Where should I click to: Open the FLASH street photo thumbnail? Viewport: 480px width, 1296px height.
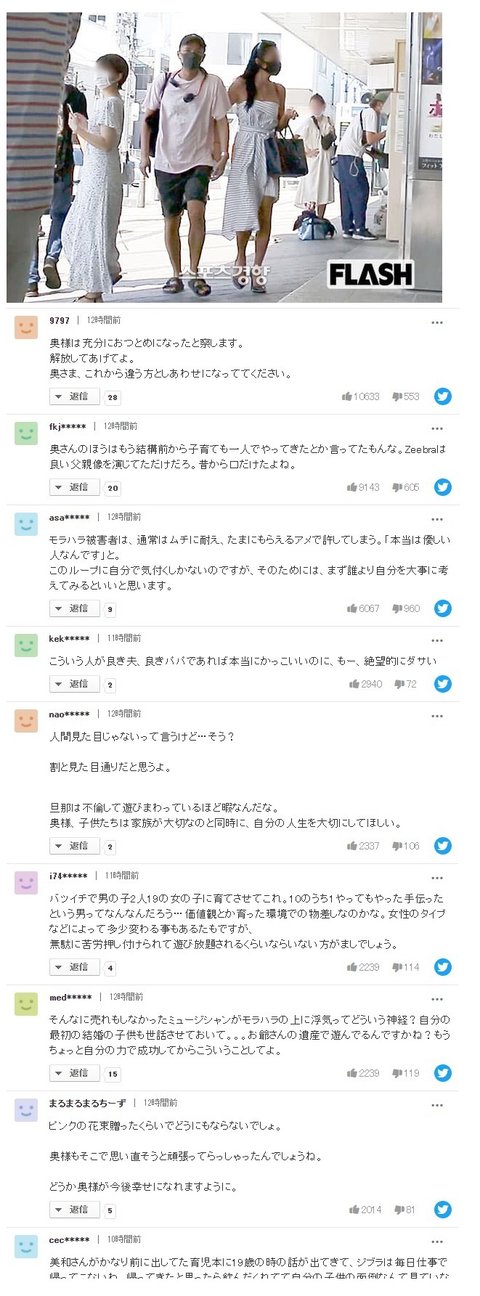click(225, 156)
